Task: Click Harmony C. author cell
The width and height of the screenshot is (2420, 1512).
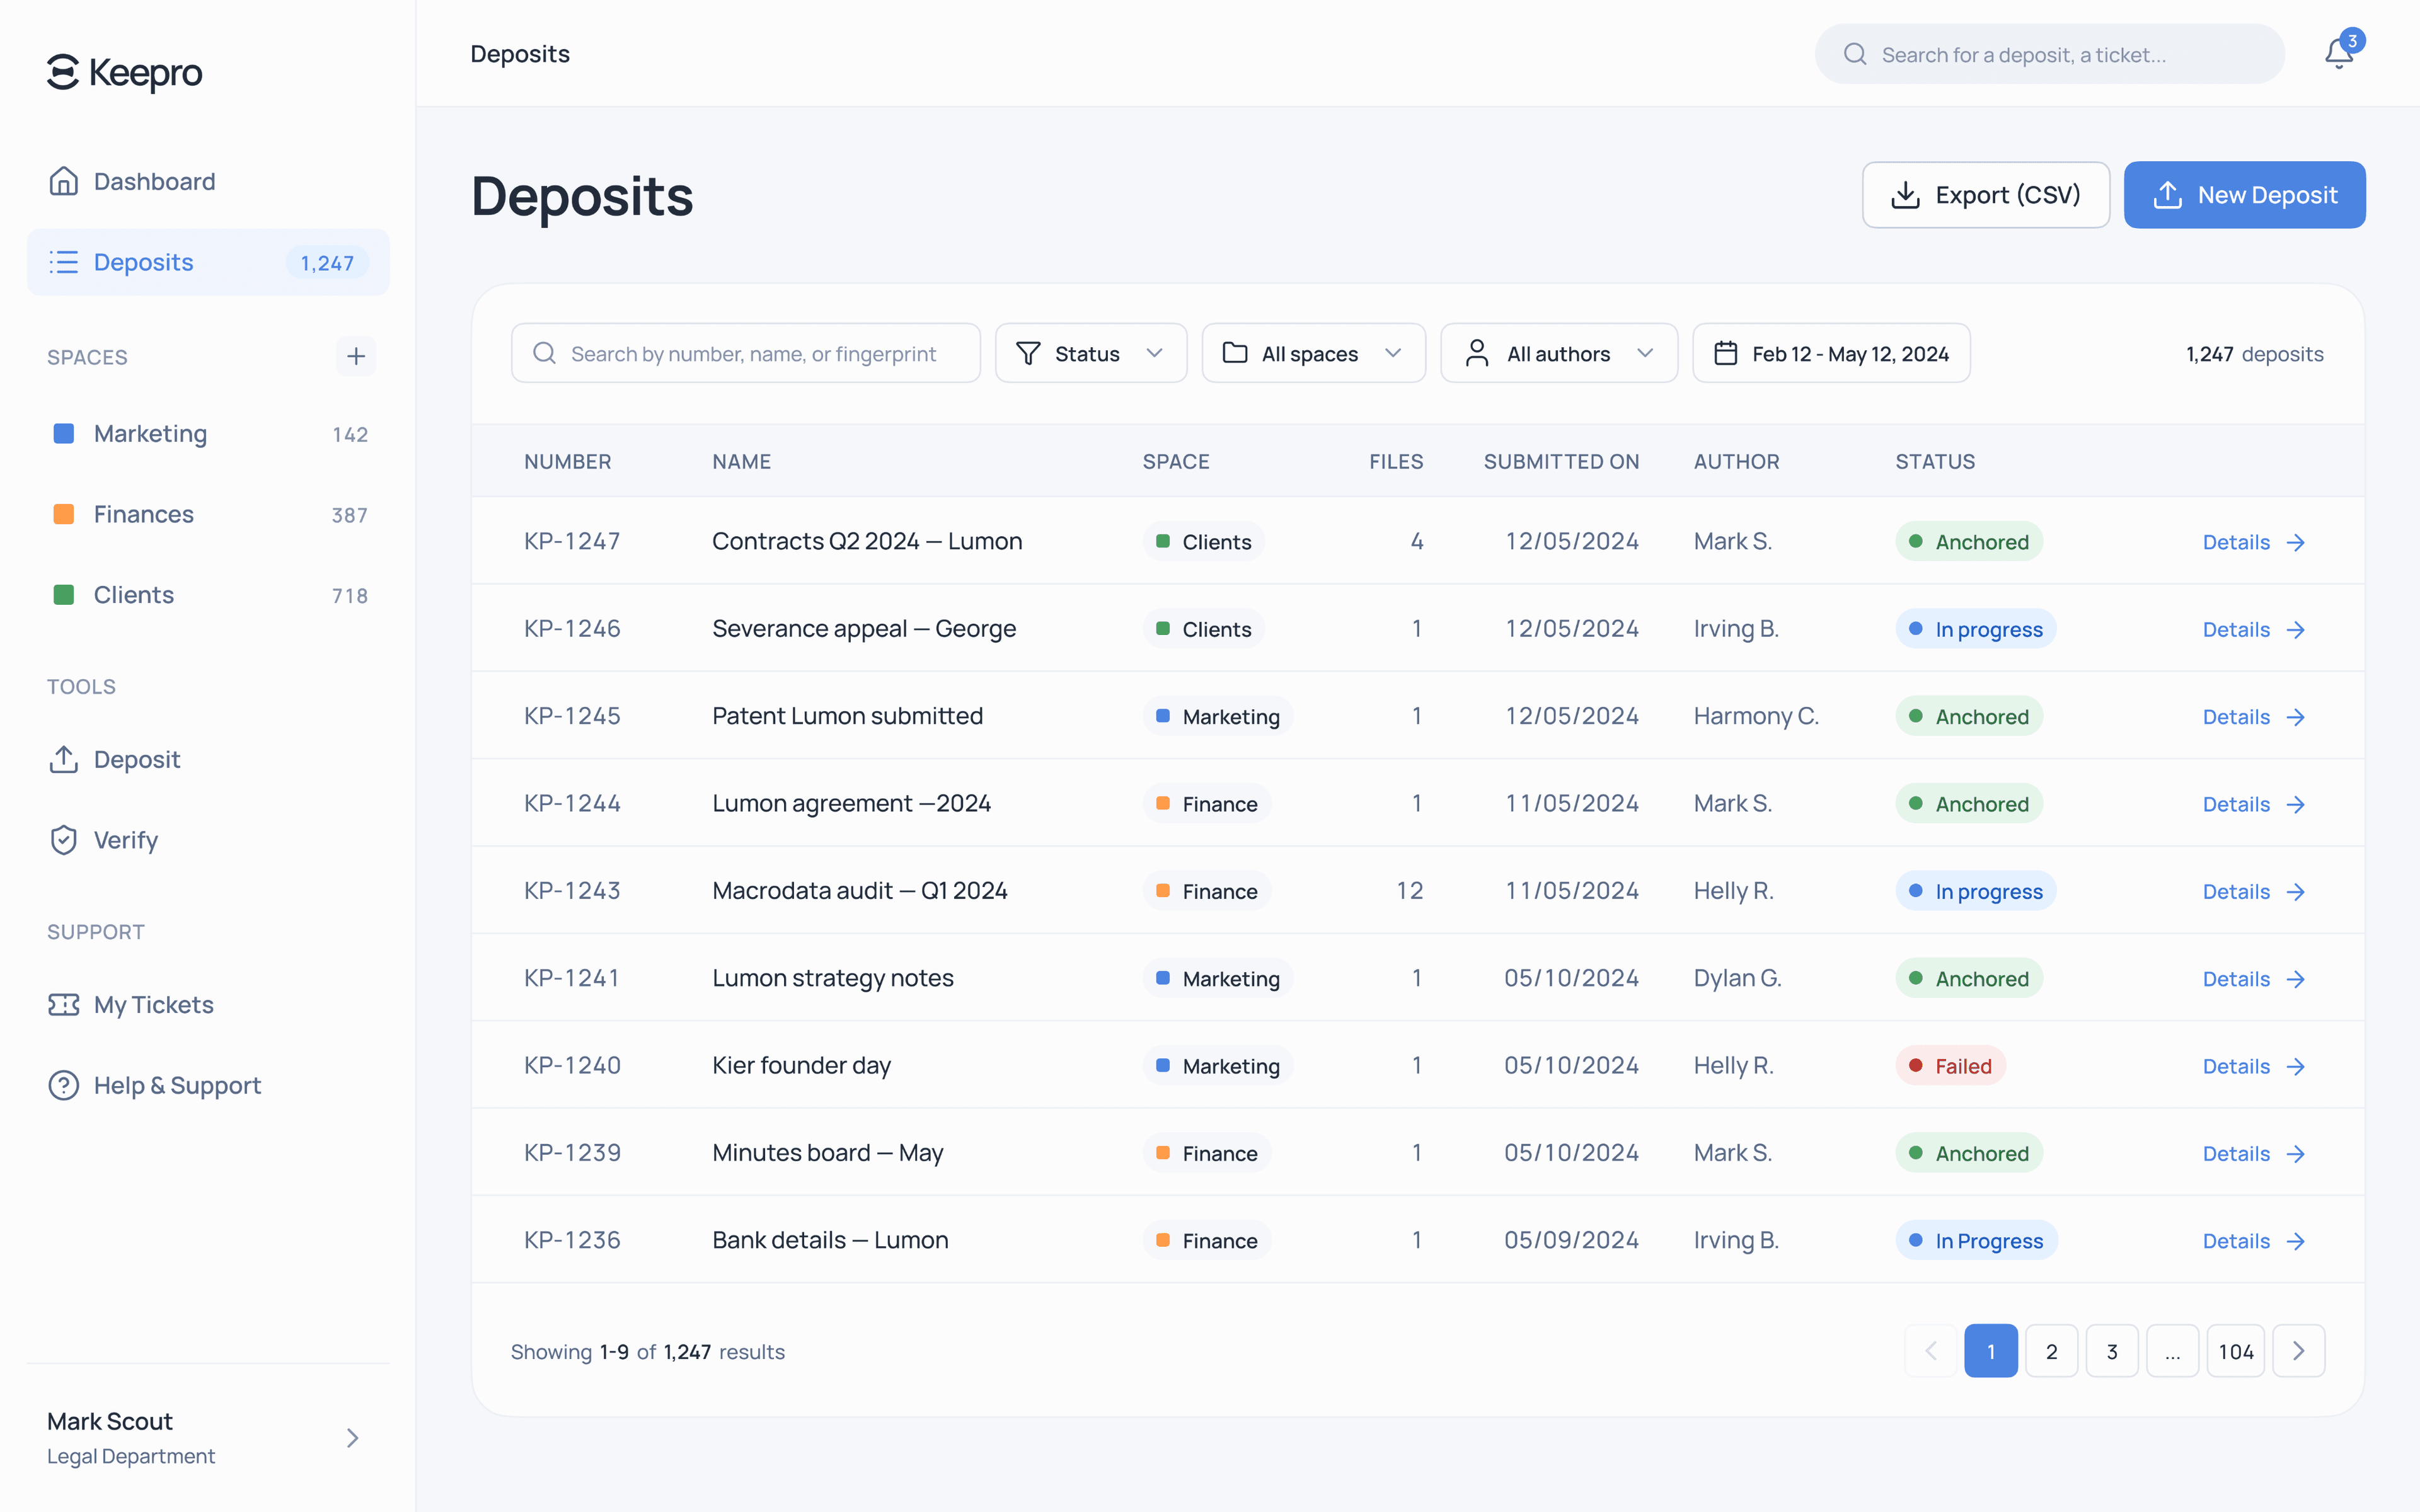Action: [1755, 716]
